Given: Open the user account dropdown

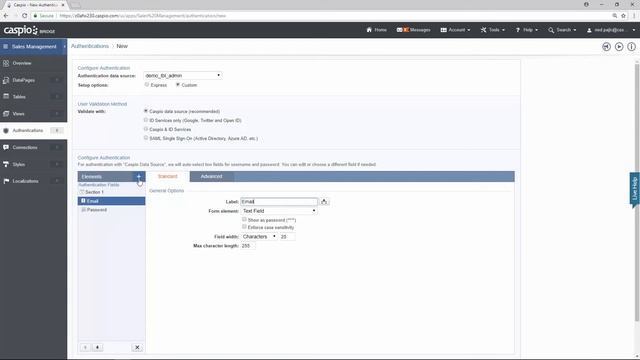Looking at the screenshot, I should click(x=611, y=30).
